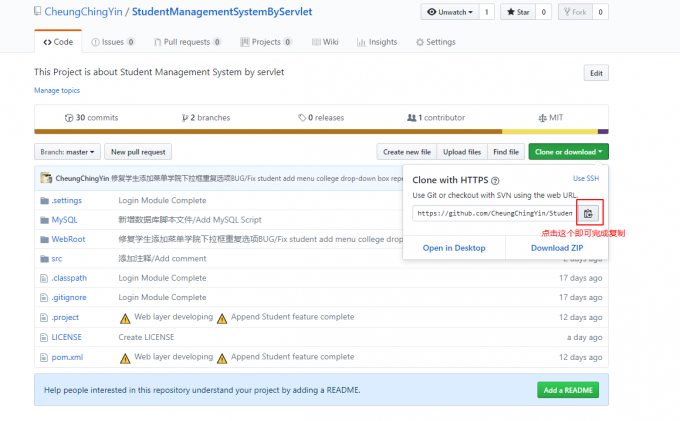Click Open in Desktop

pyautogui.click(x=454, y=248)
